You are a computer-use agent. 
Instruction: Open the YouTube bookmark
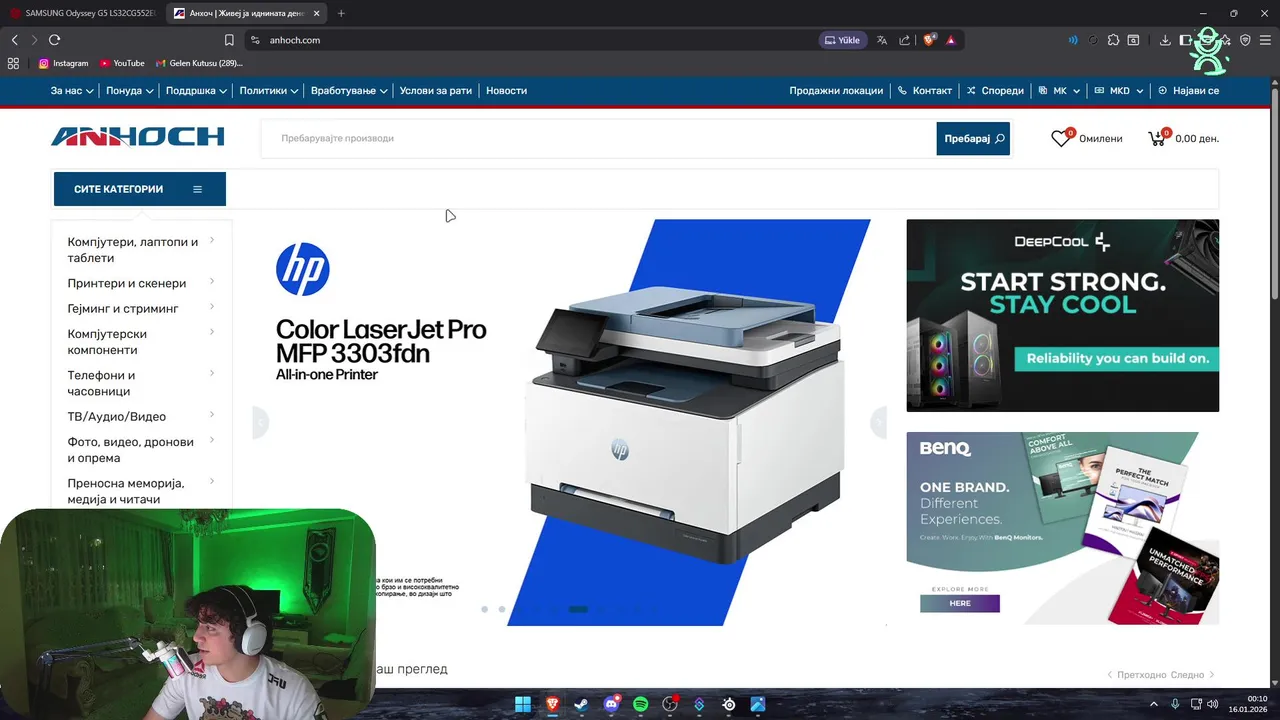point(123,63)
